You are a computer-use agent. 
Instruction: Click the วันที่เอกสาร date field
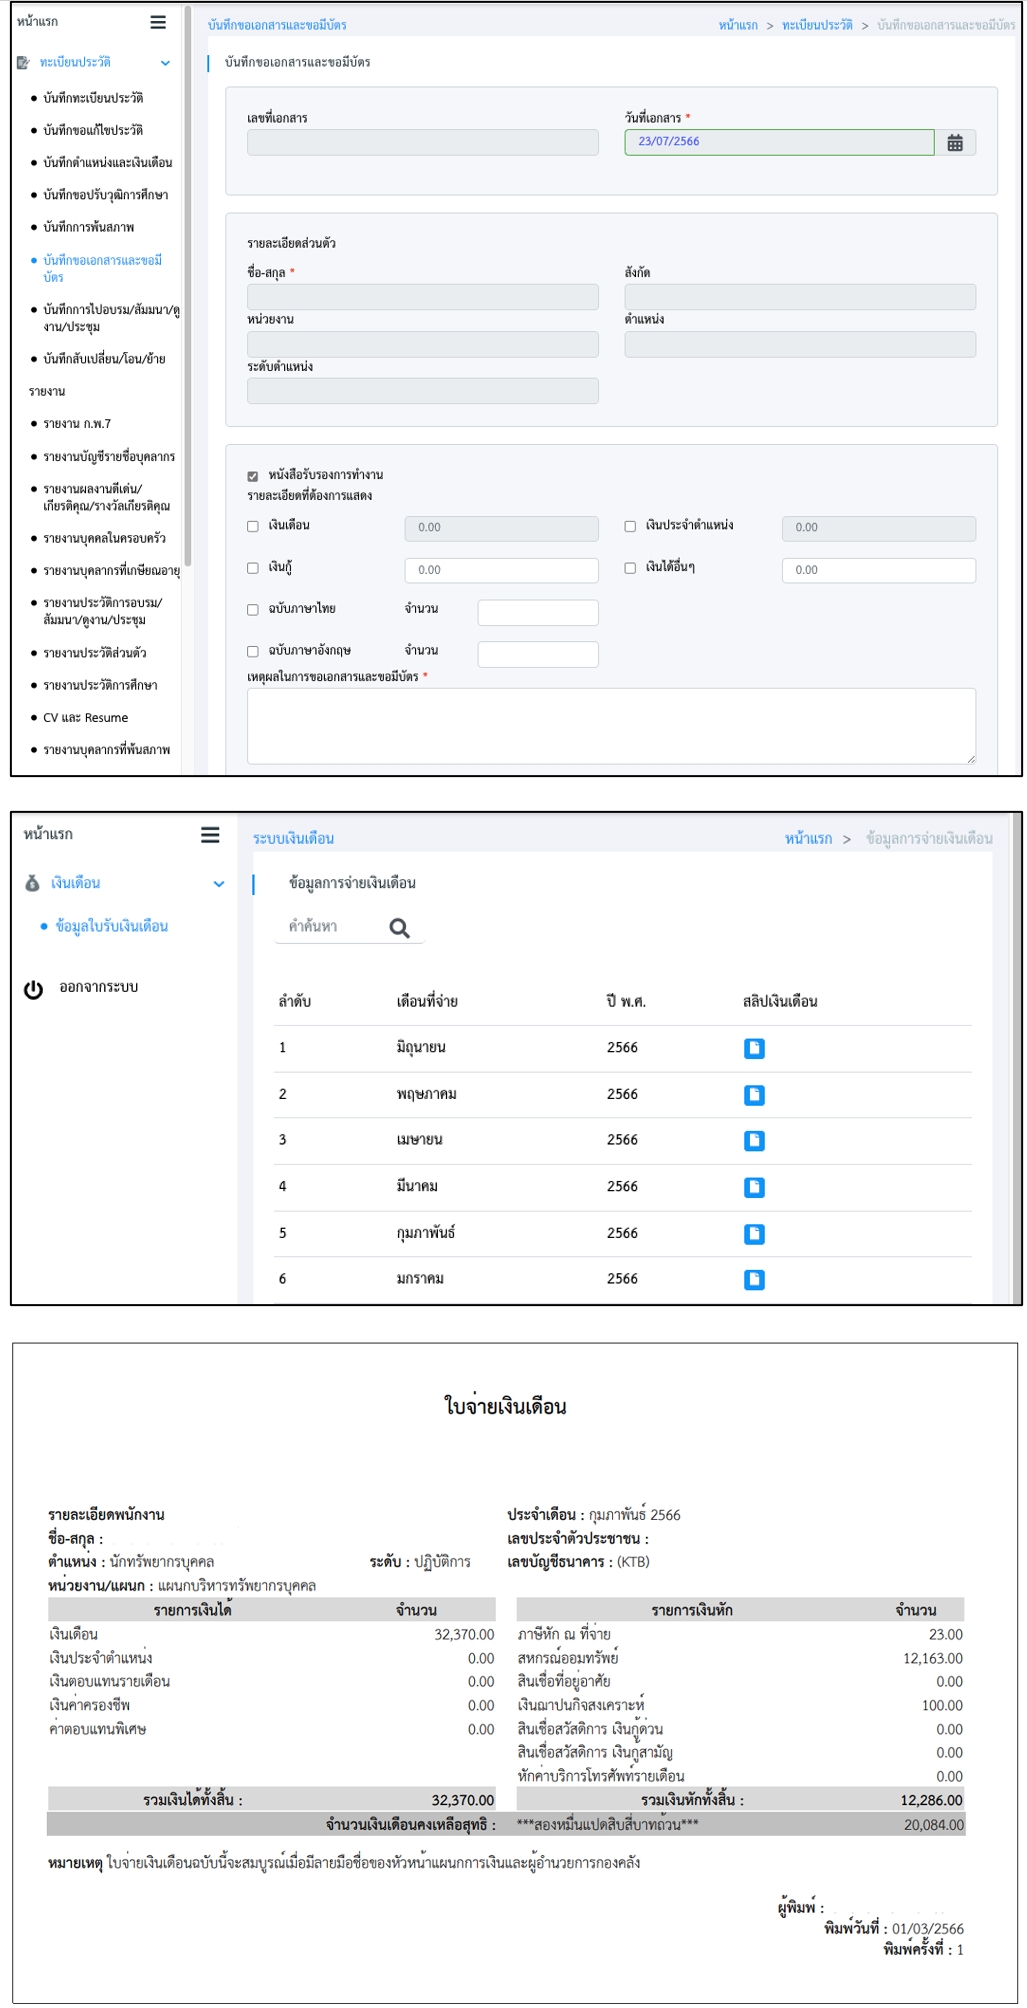tap(779, 142)
